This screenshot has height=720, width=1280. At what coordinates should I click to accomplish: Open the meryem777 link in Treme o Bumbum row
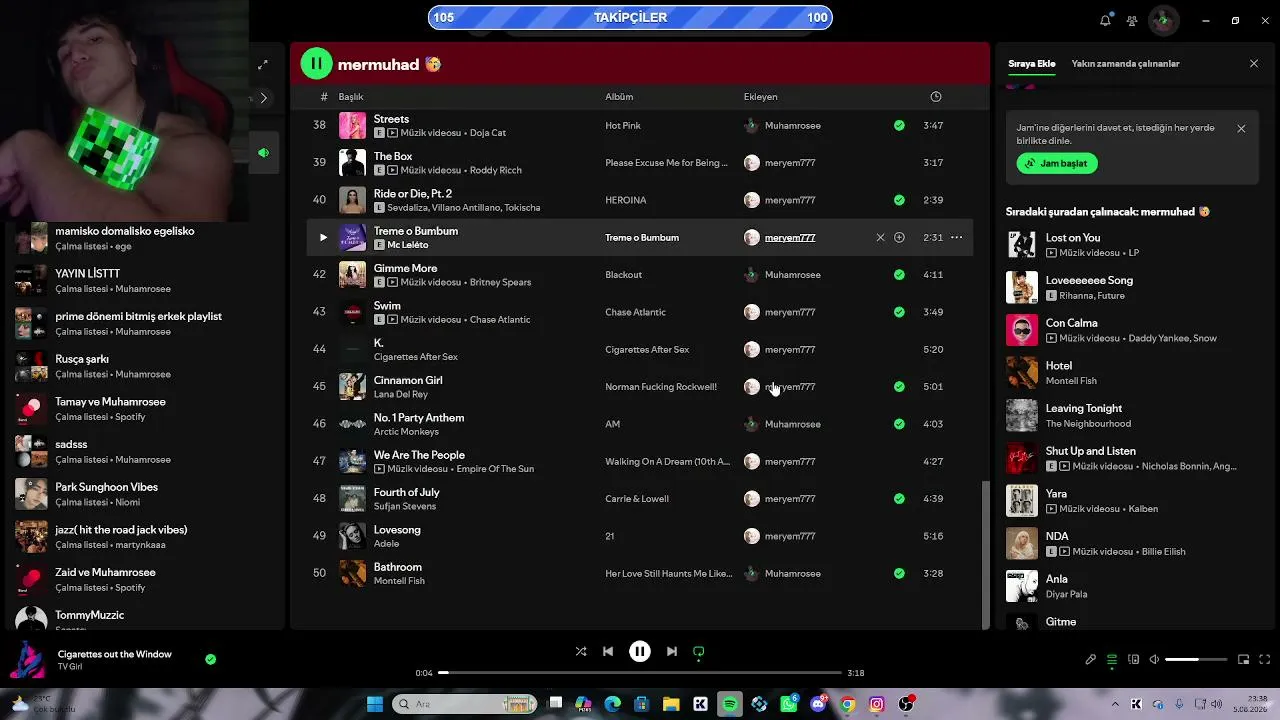790,238
